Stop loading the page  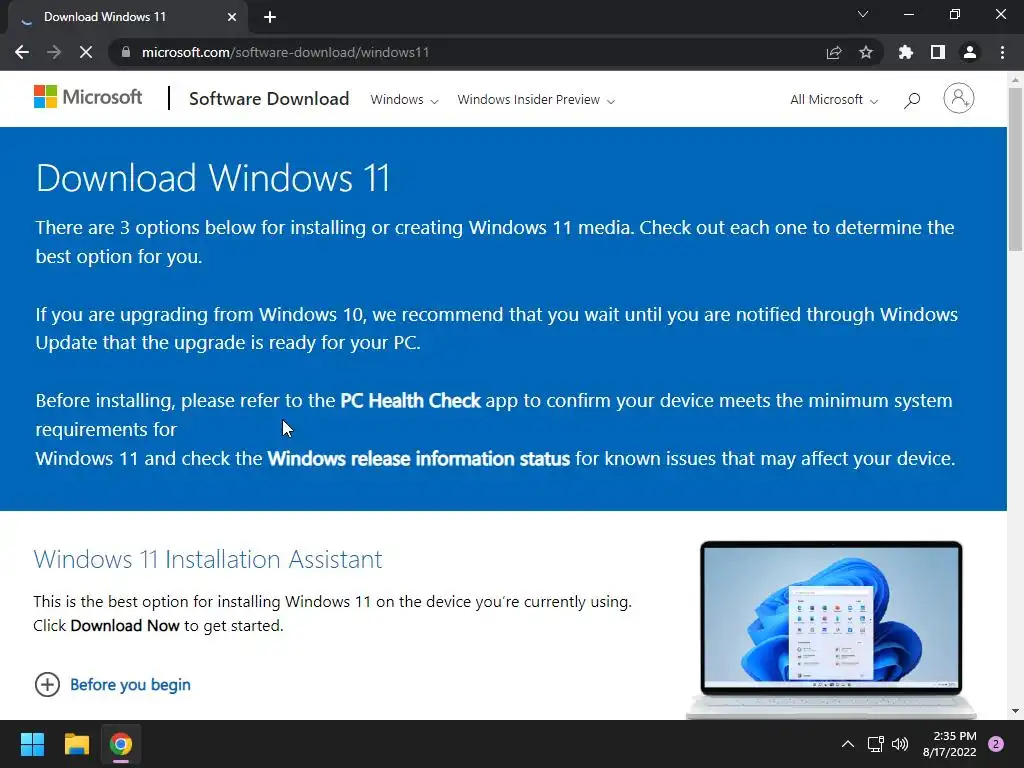[86, 52]
